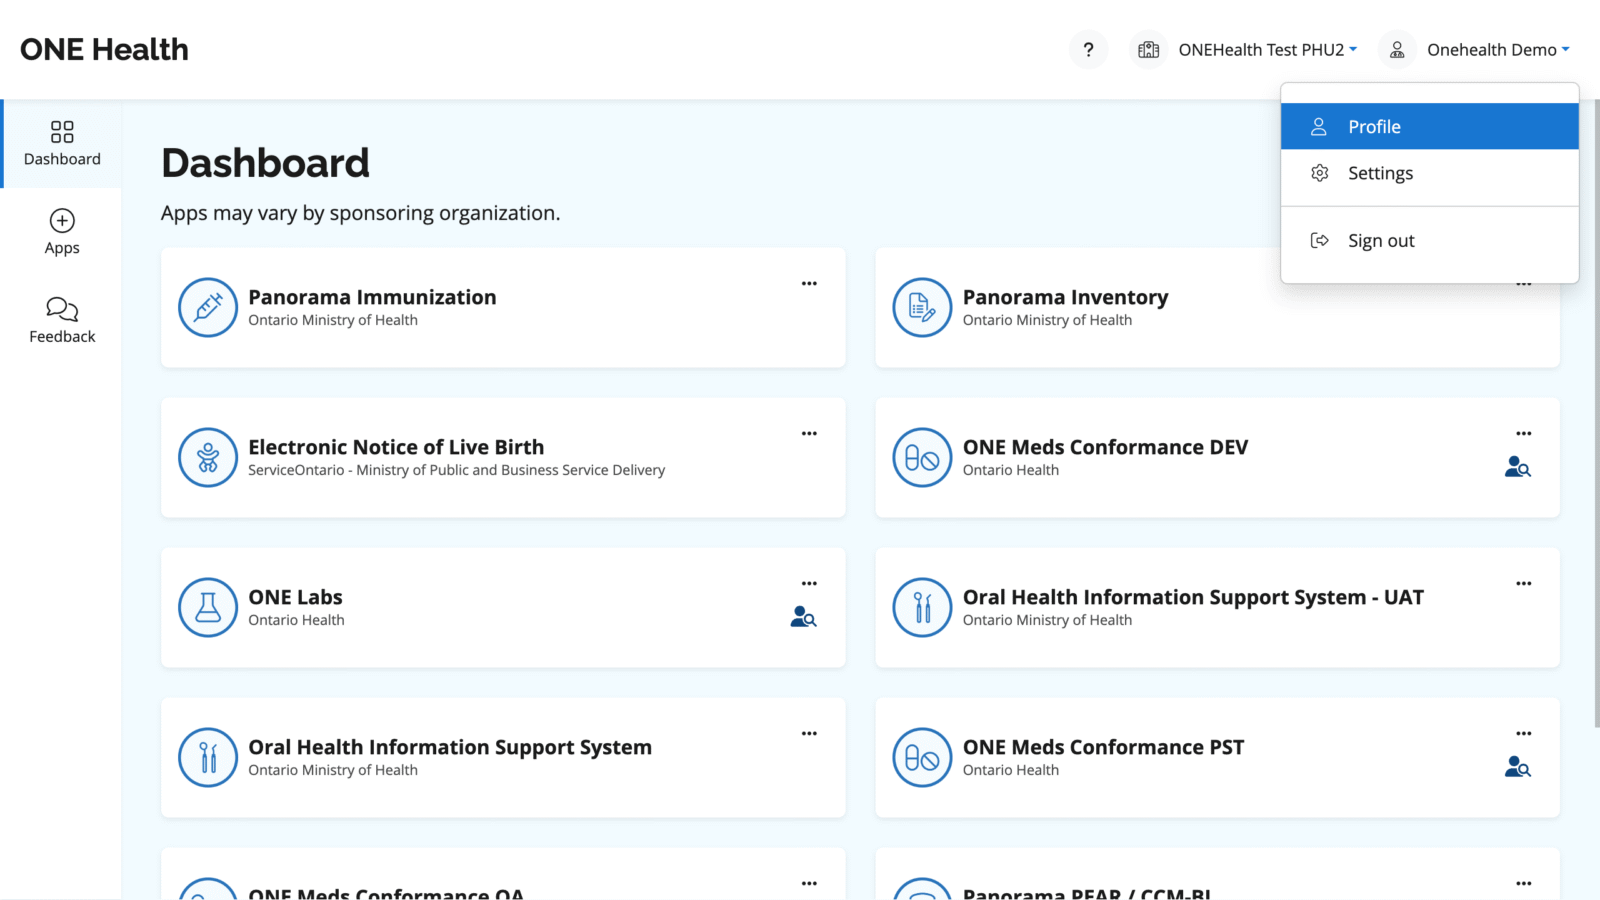Click the ONE Meds Conformance DEV pills icon
1600x900 pixels.
tap(922, 457)
